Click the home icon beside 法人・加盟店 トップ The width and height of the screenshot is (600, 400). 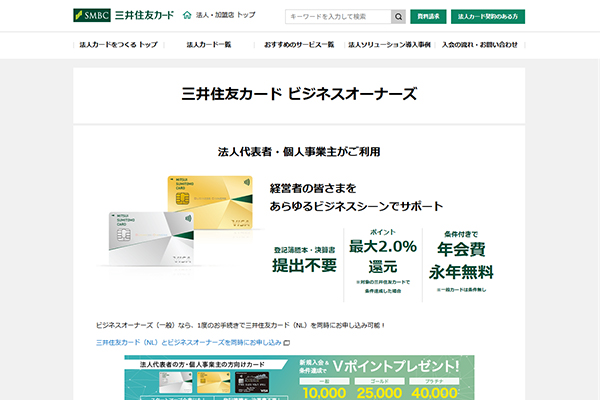point(187,15)
